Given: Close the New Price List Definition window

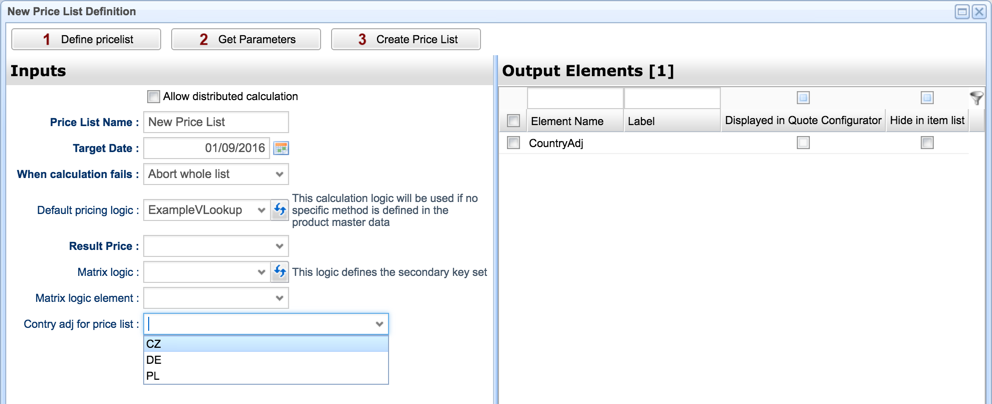Looking at the screenshot, I should [979, 12].
